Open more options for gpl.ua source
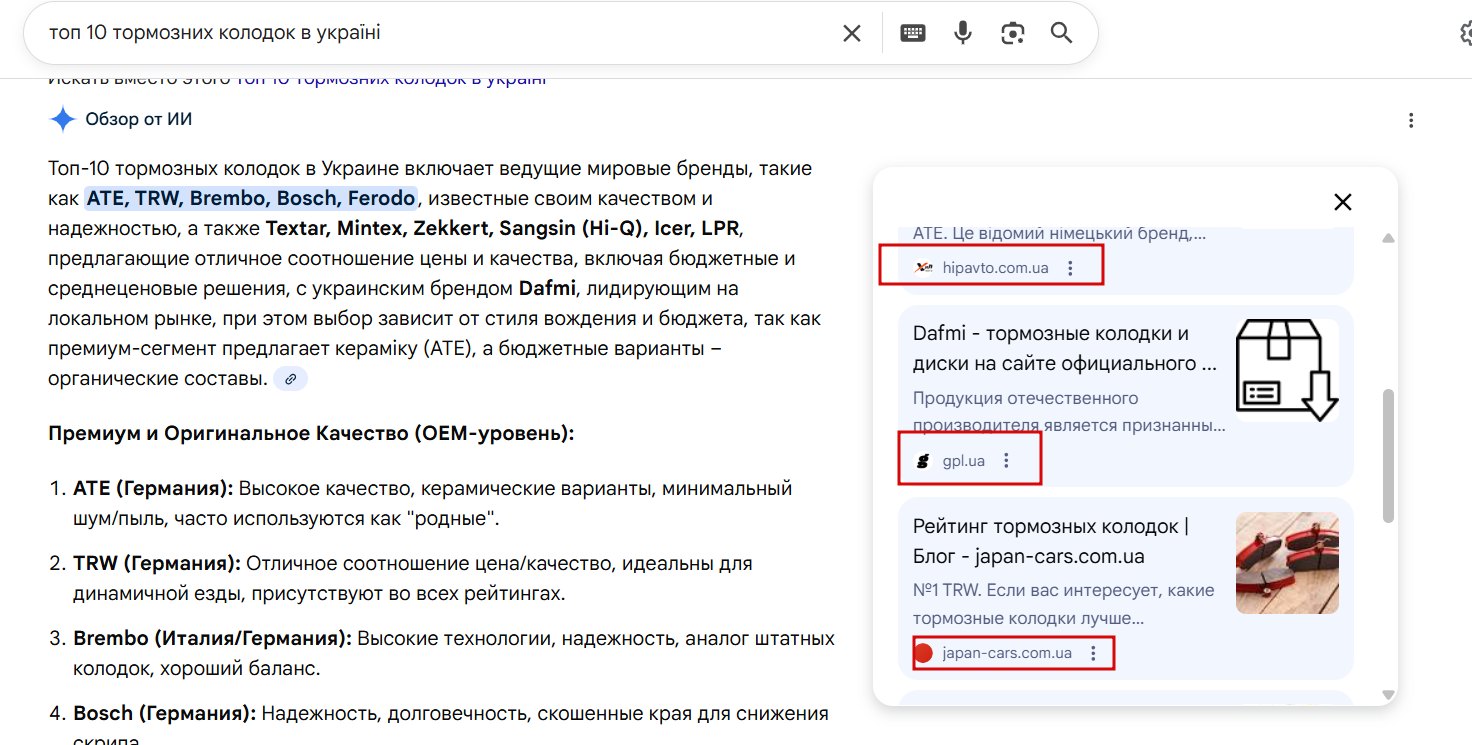Screen dimensions: 1472x745 (1006, 461)
